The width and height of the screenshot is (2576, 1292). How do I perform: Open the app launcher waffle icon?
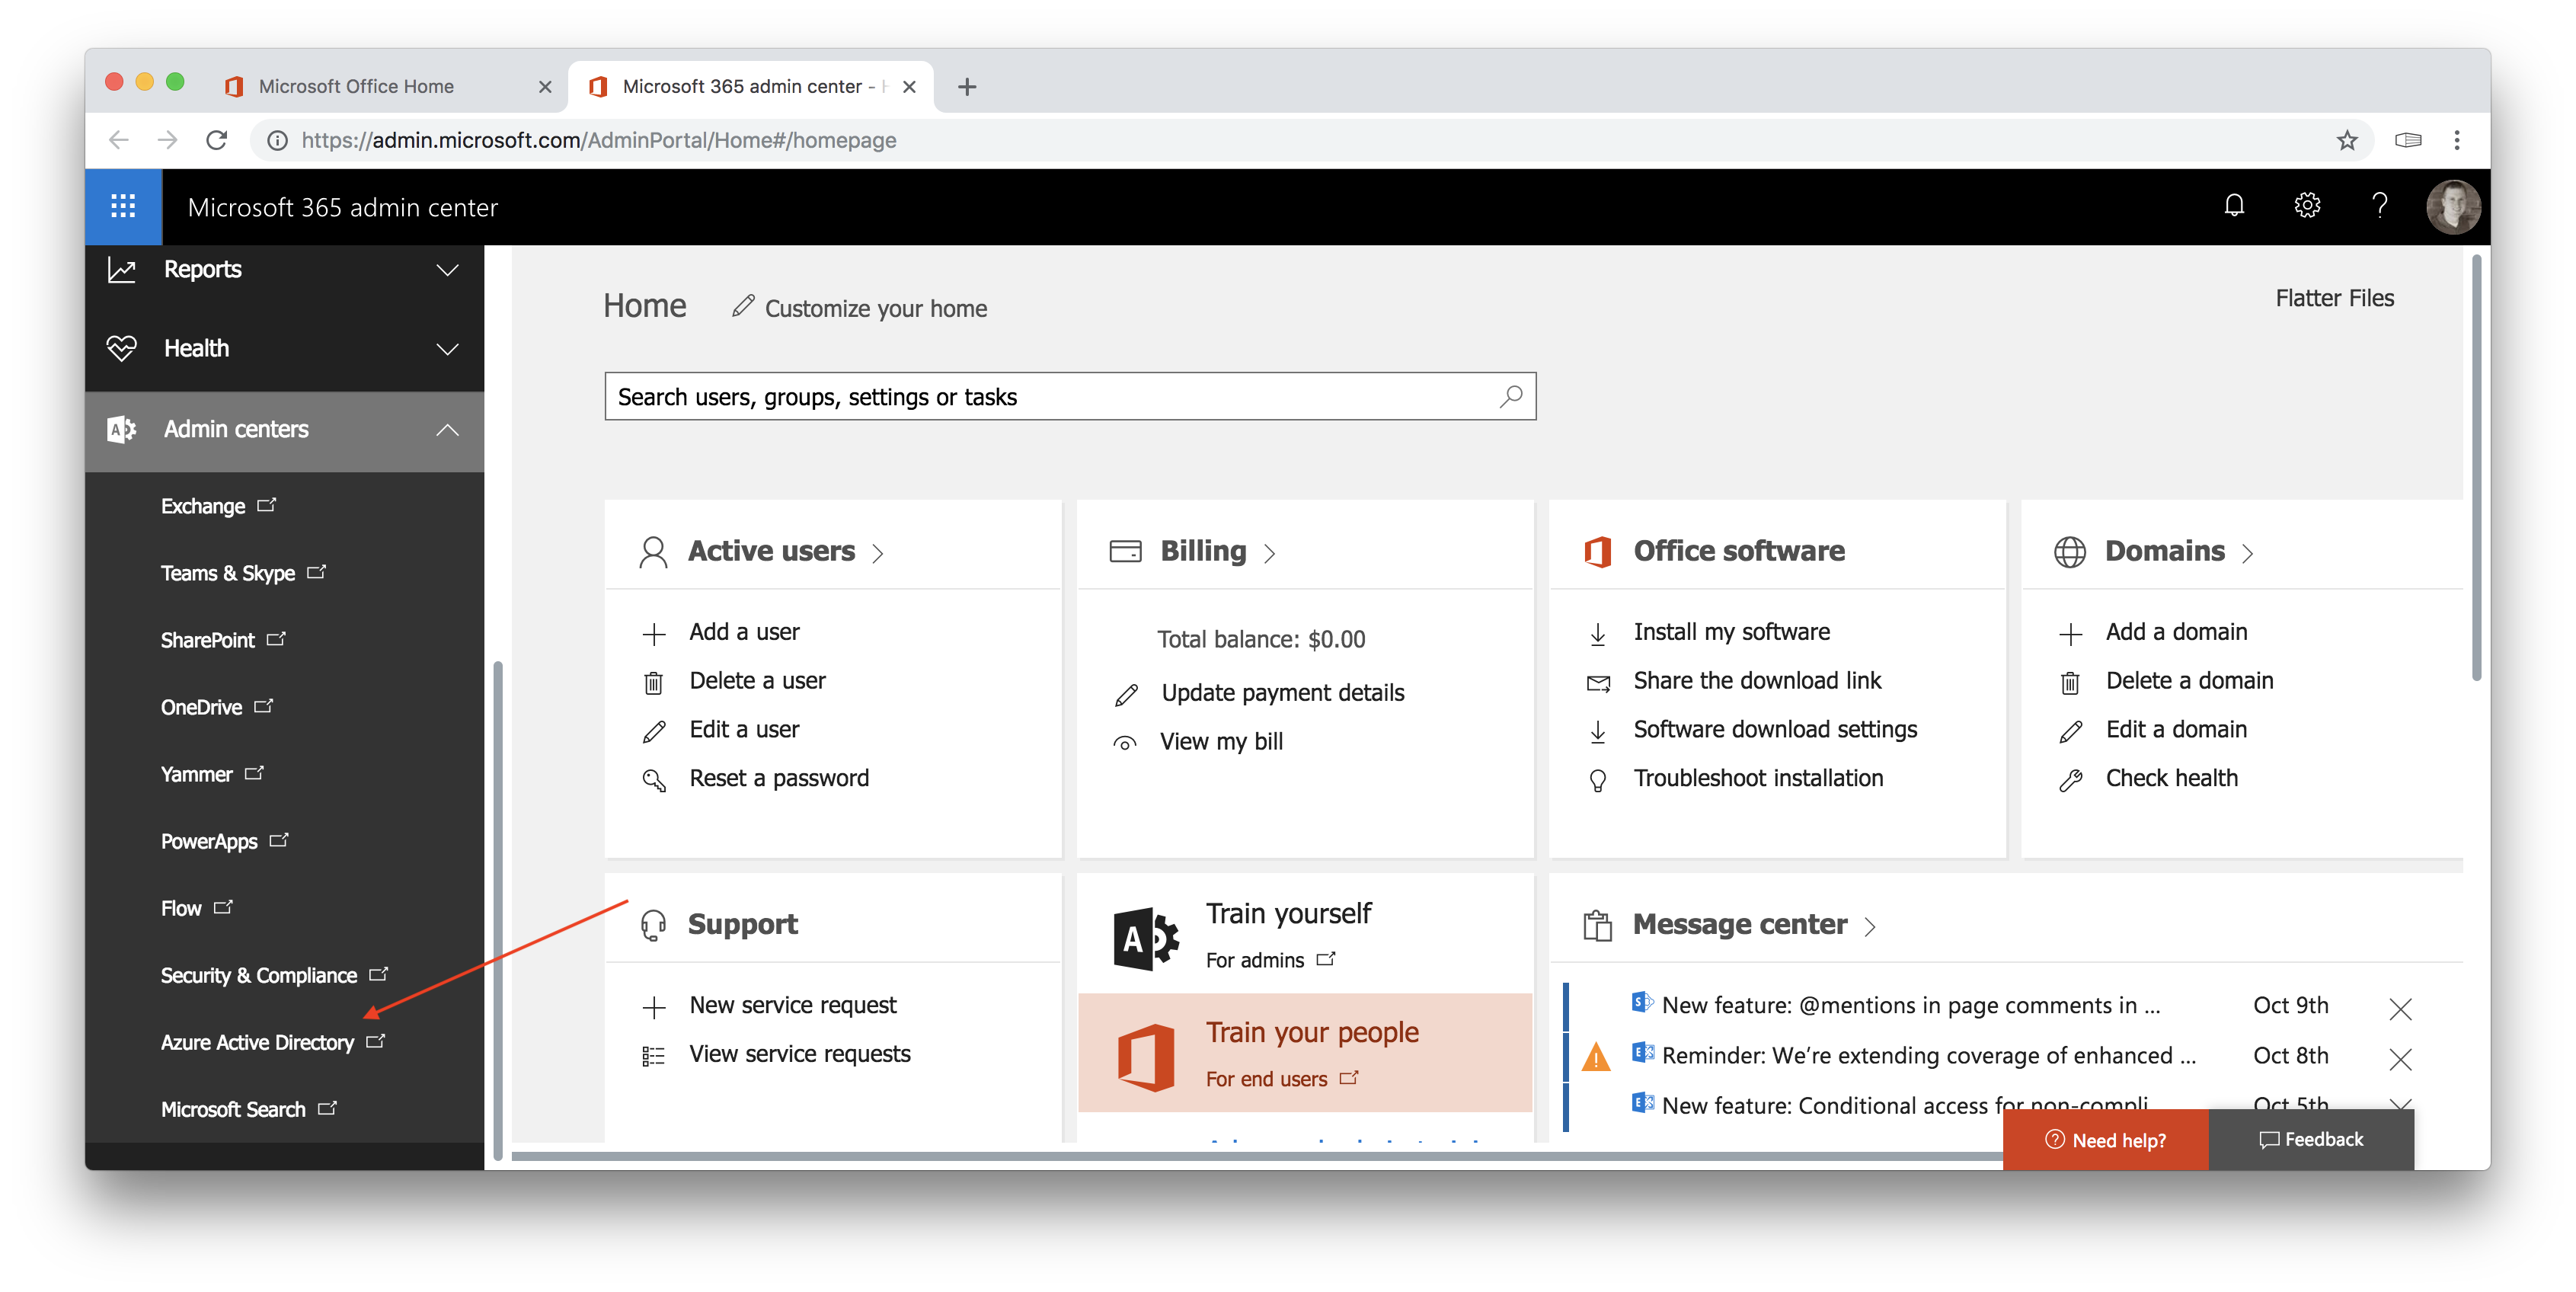coord(123,207)
